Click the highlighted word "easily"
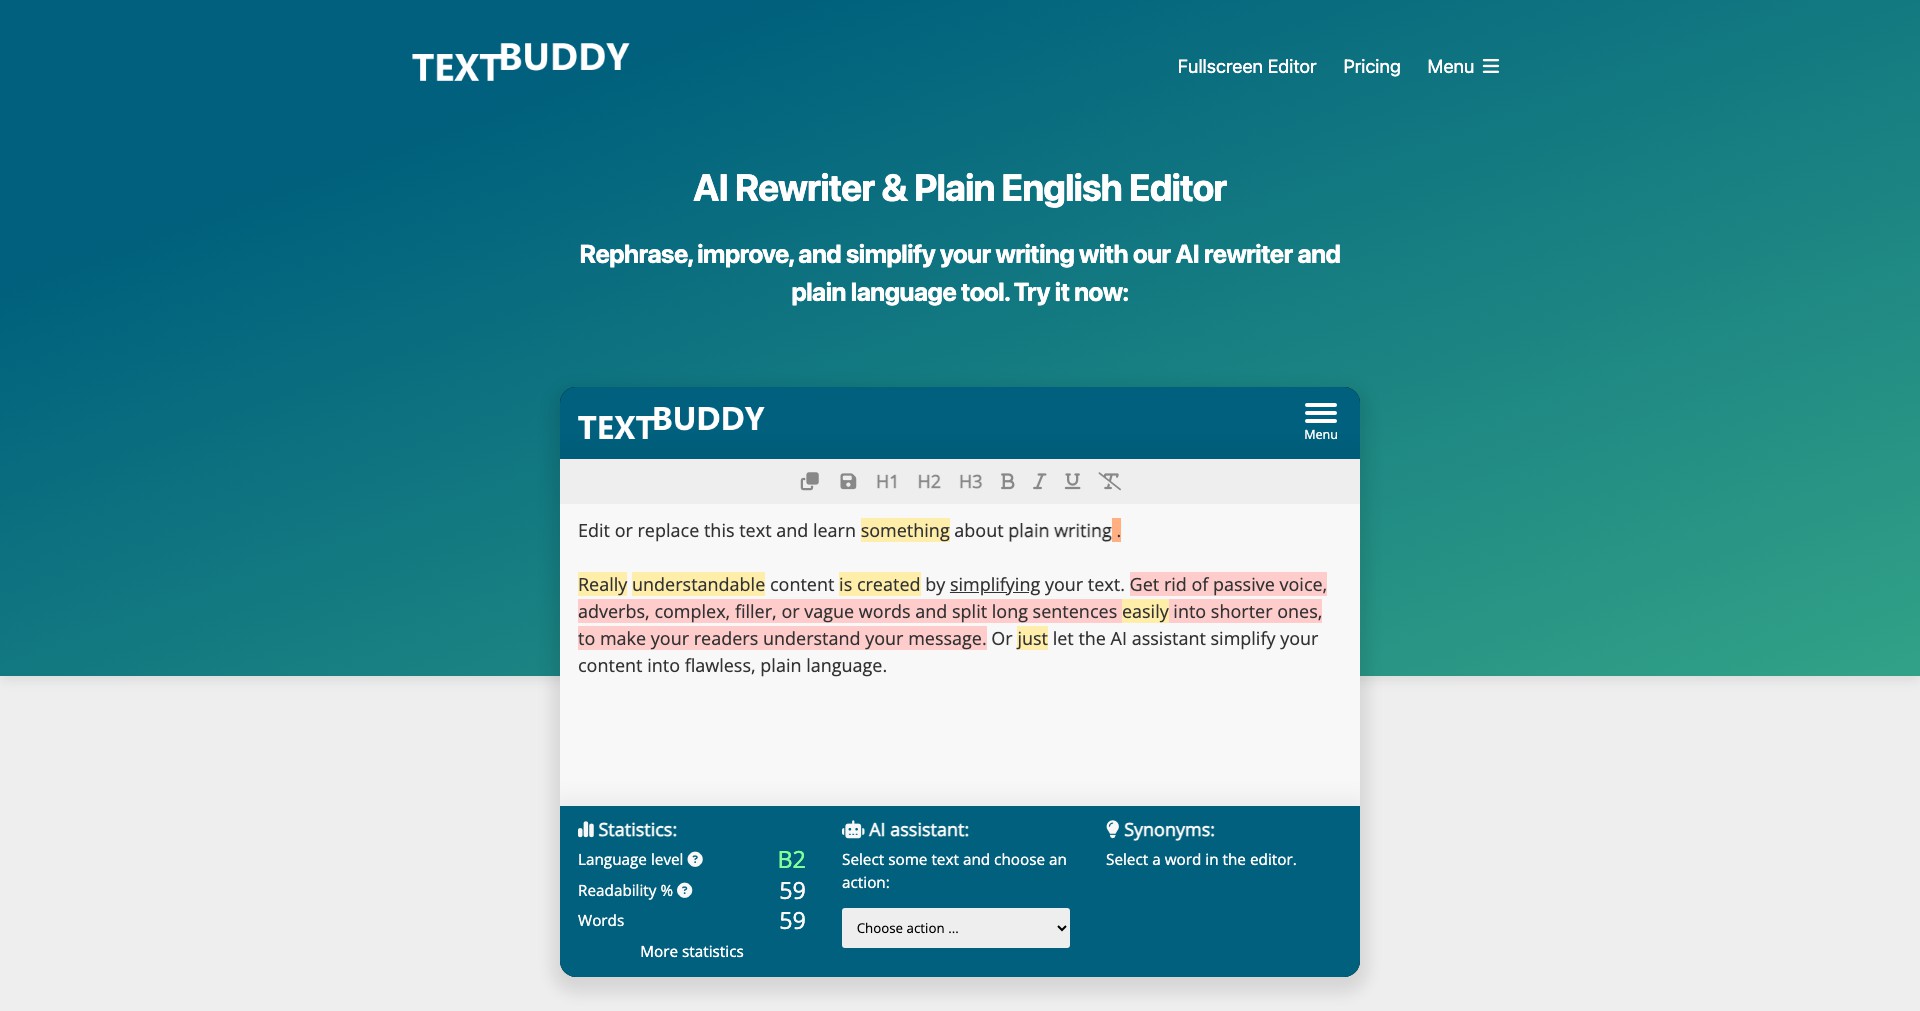1920x1011 pixels. point(1145,612)
